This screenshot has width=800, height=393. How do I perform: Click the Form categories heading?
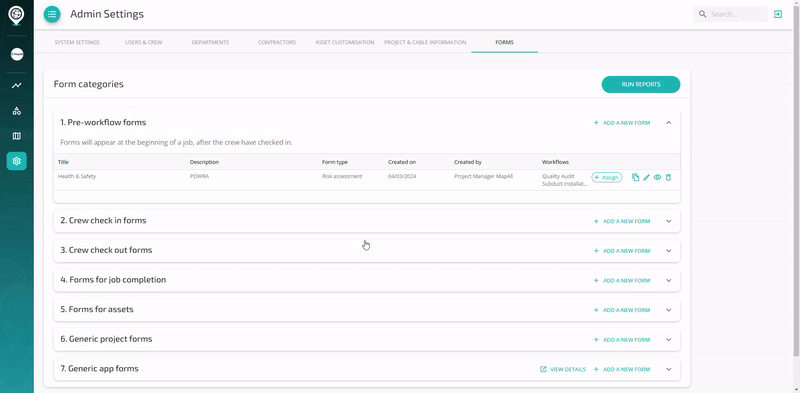89,84
